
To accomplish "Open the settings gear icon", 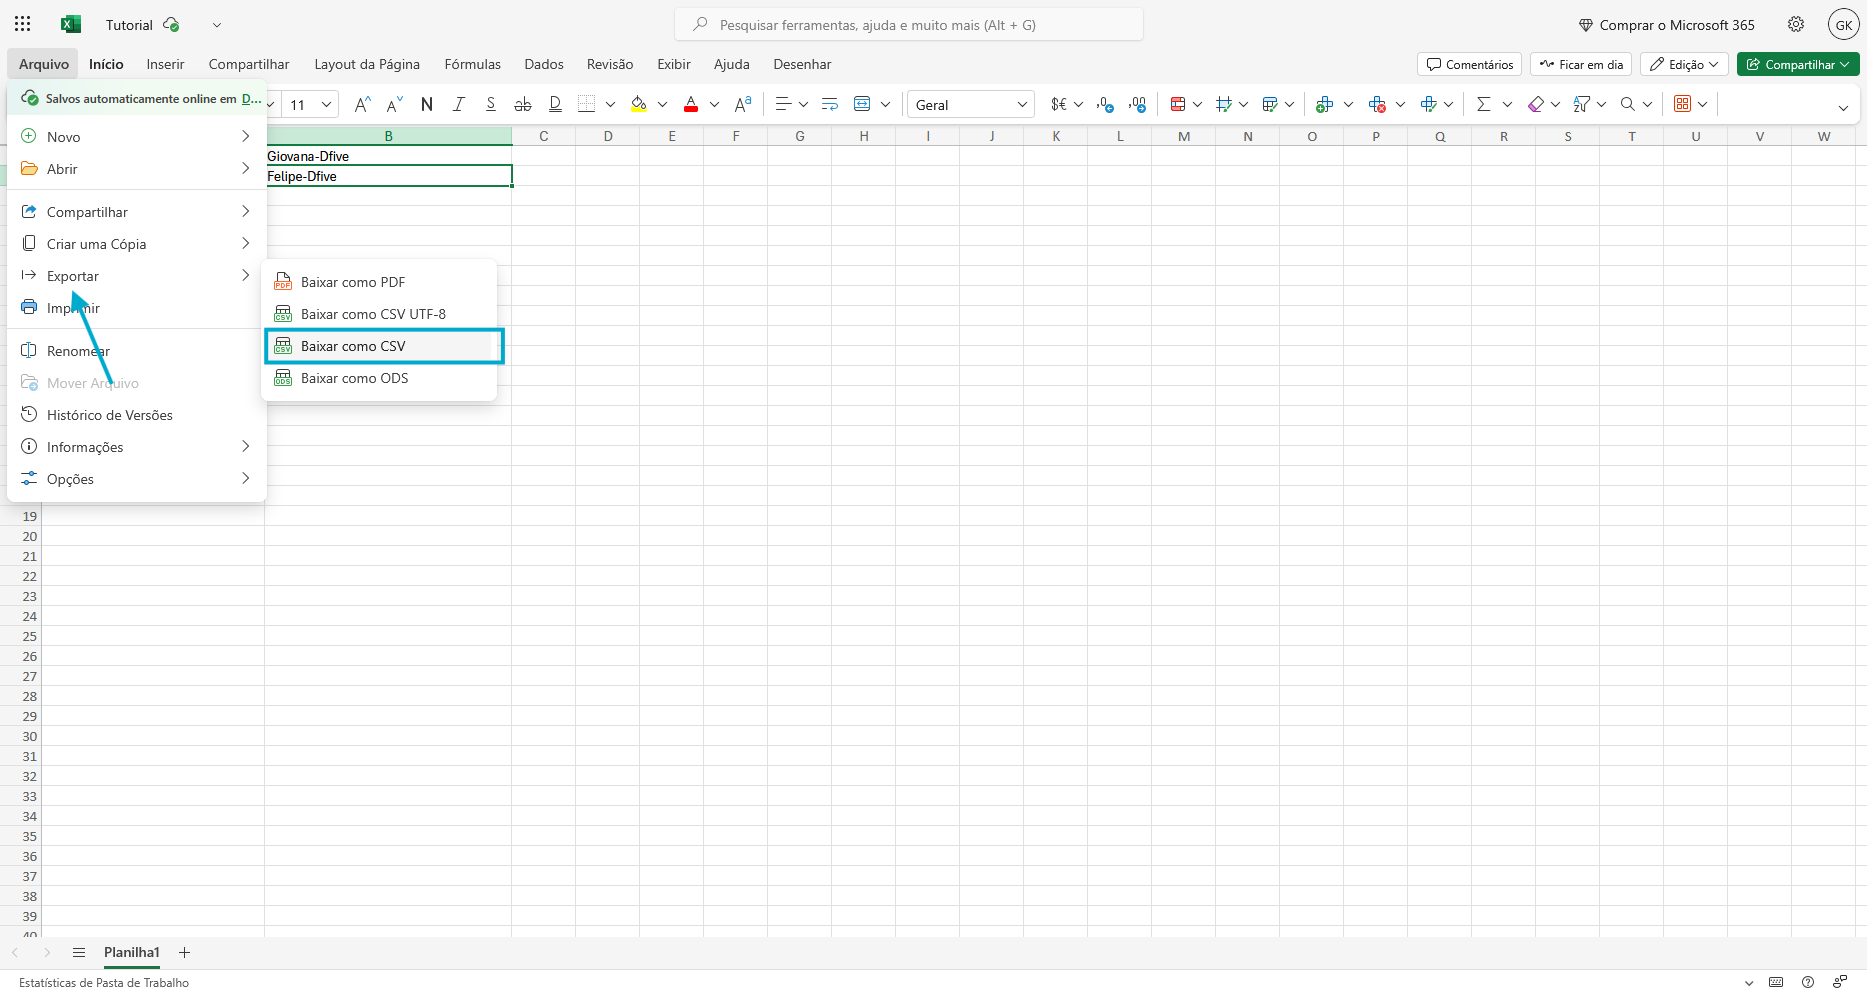I will click(1796, 24).
